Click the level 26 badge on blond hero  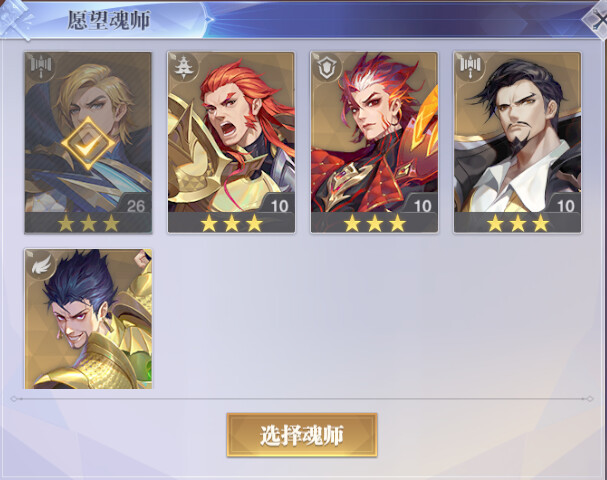click(135, 206)
